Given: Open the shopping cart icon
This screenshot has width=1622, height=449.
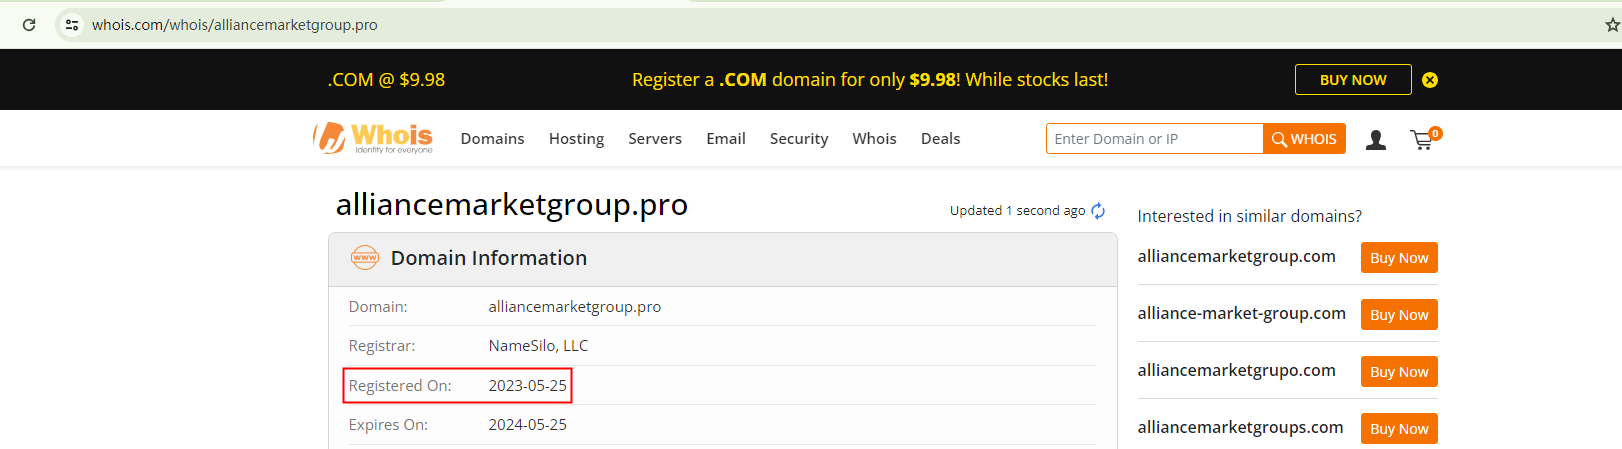Looking at the screenshot, I should 1423,140.
